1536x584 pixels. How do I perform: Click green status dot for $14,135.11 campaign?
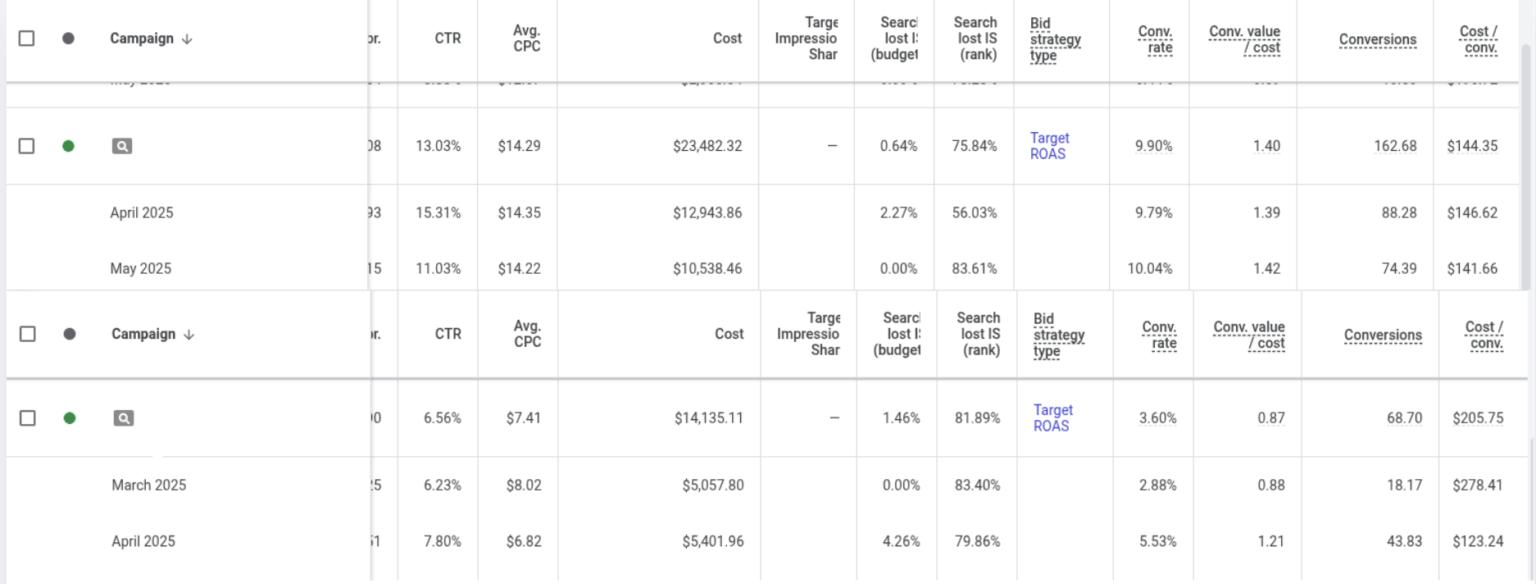69,418
